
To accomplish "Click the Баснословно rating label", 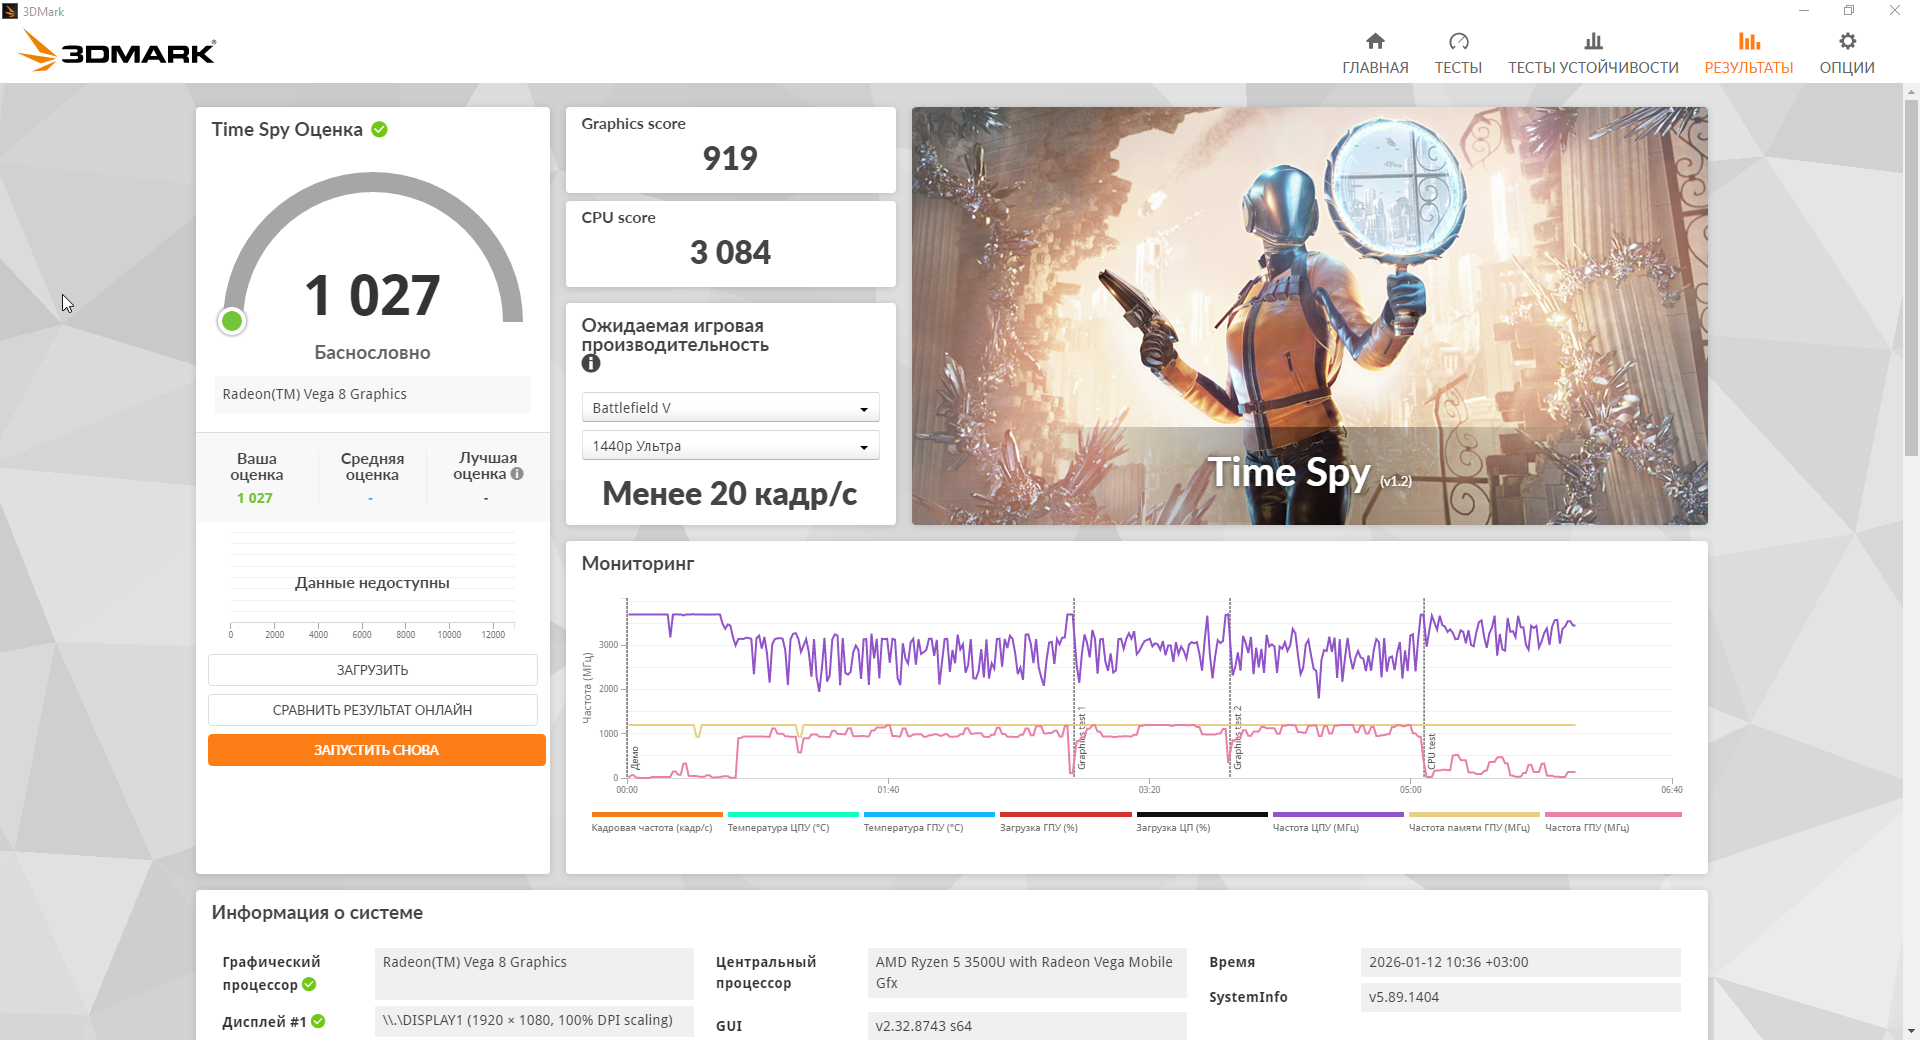I will [x=372, y=353].
